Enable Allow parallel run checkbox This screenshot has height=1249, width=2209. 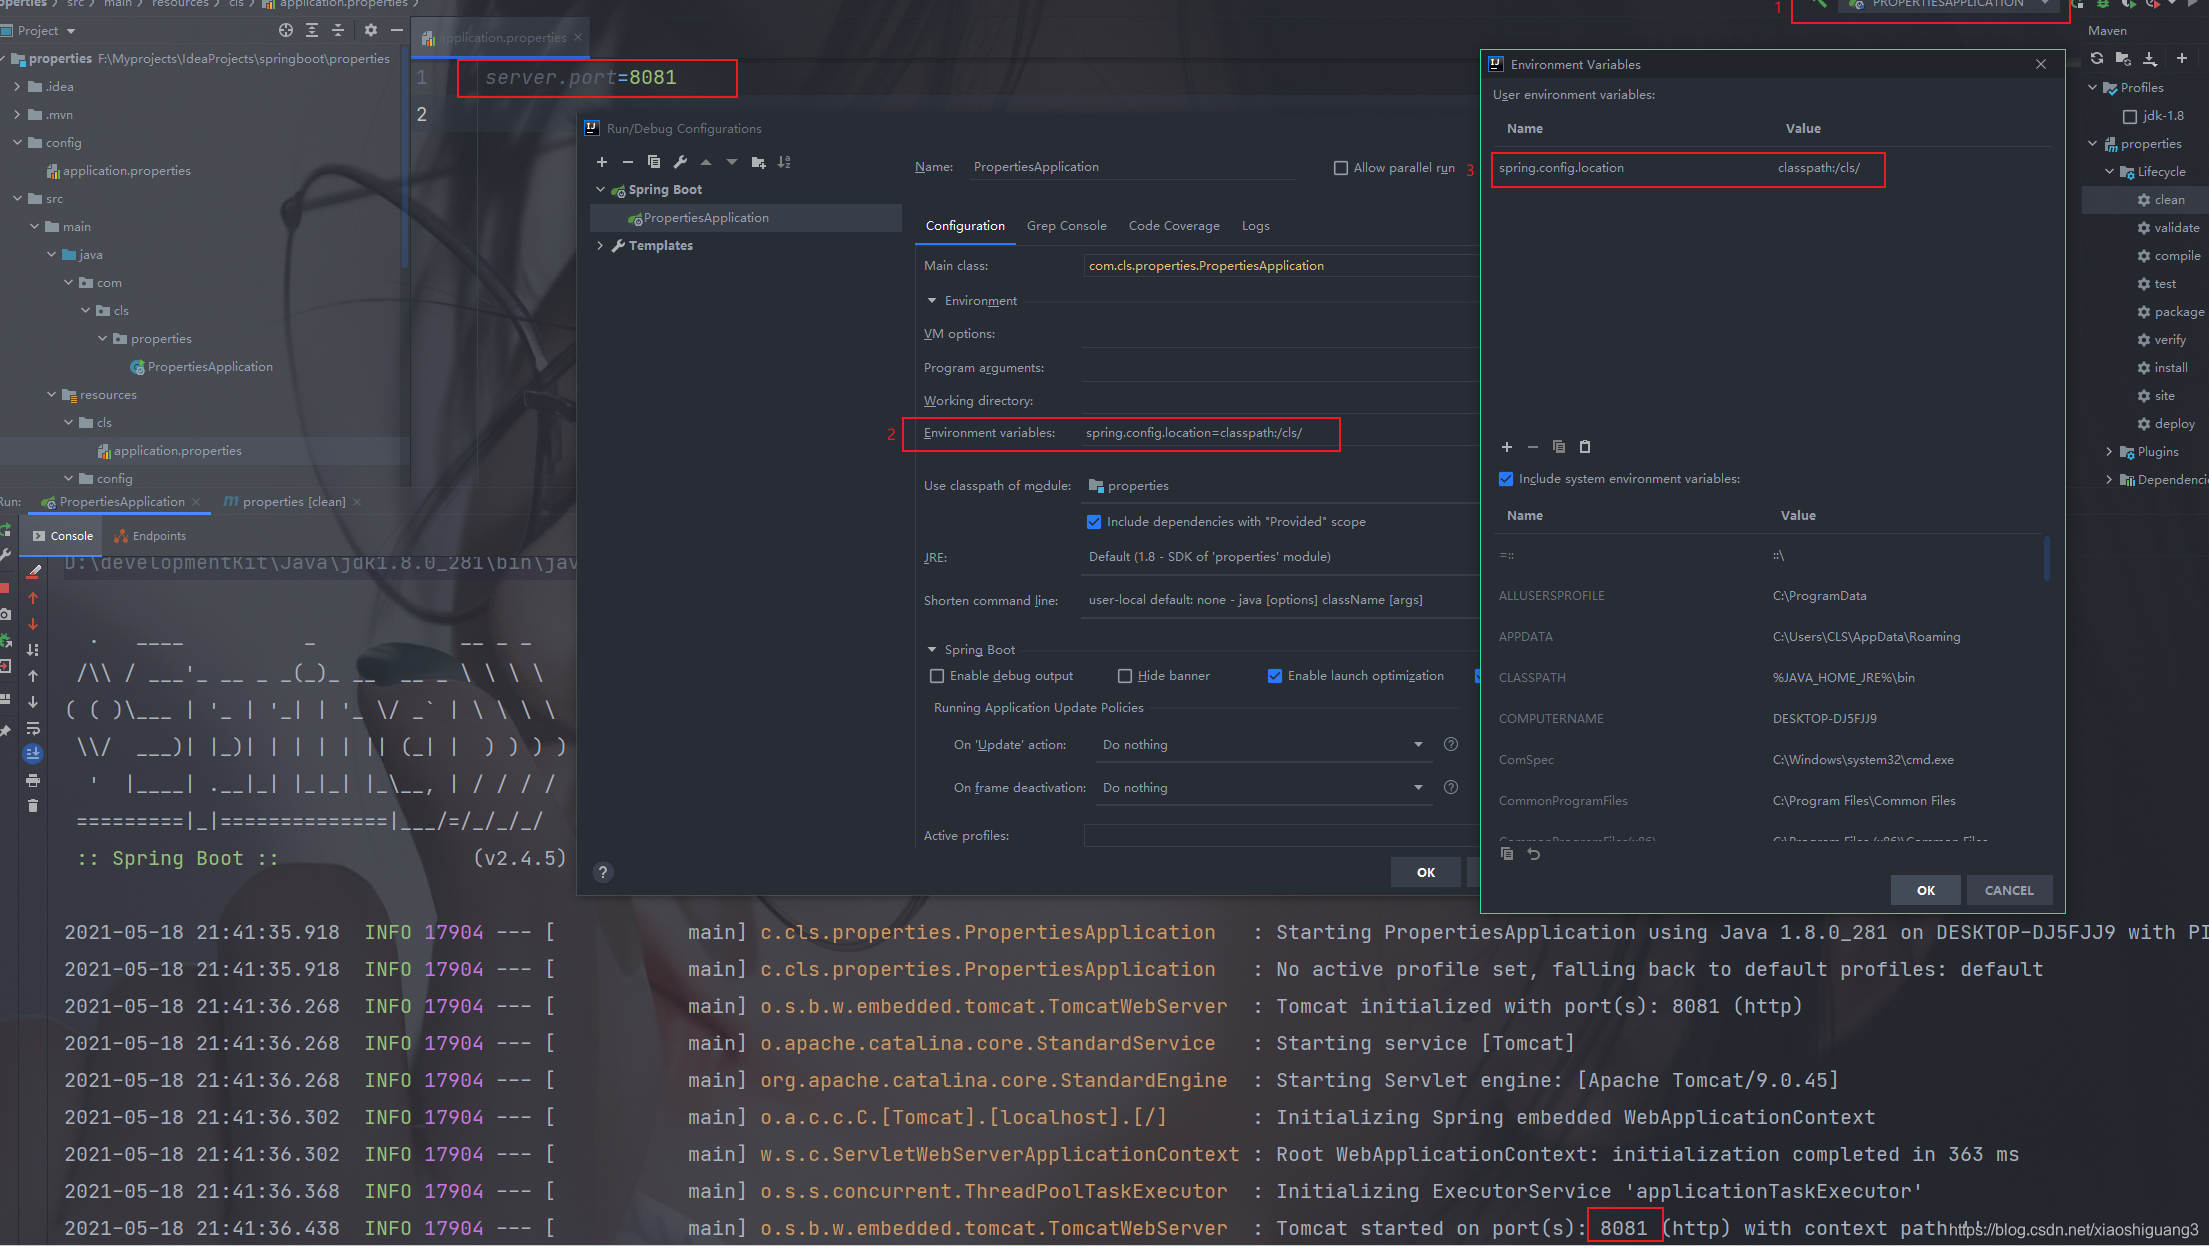1341,168
